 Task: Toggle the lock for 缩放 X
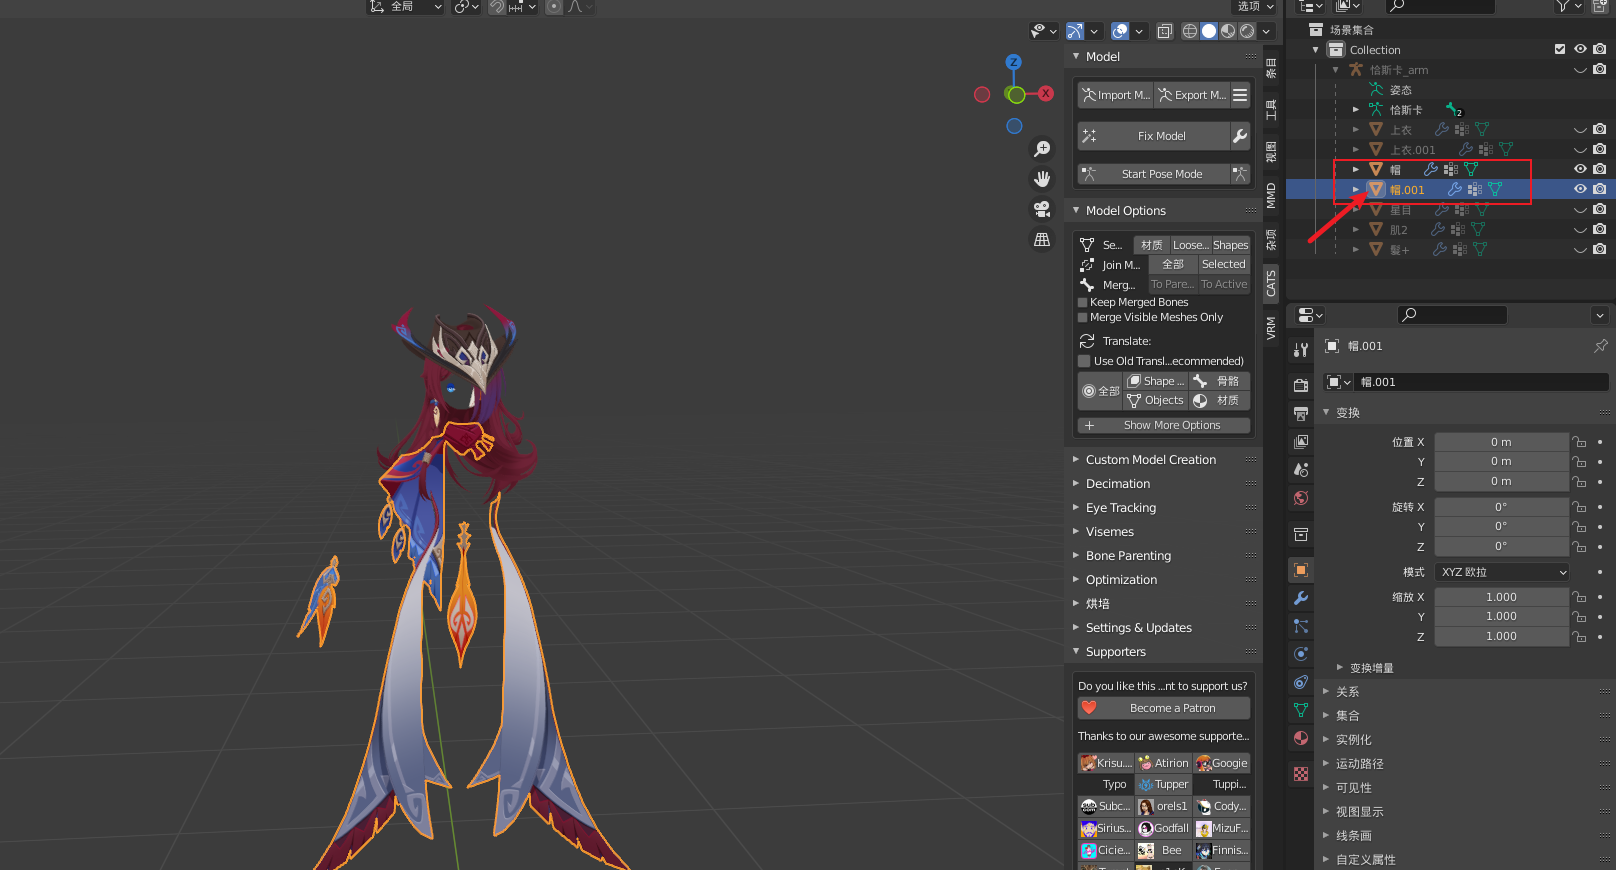[x=1579, y=597]
